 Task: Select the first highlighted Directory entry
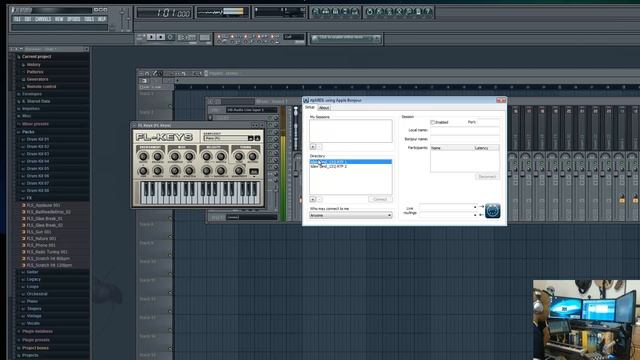351,162
